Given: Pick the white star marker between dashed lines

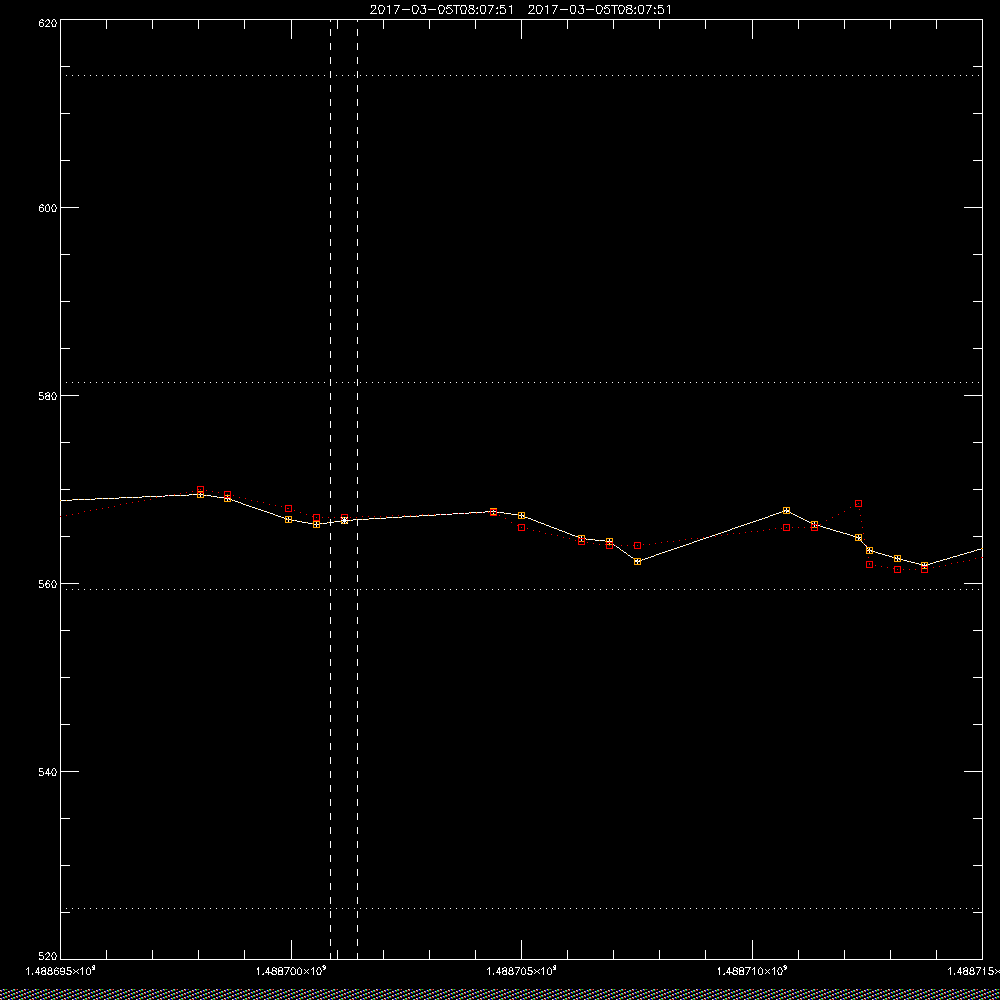Looking at the screenshot, I should tap(344, 520).
